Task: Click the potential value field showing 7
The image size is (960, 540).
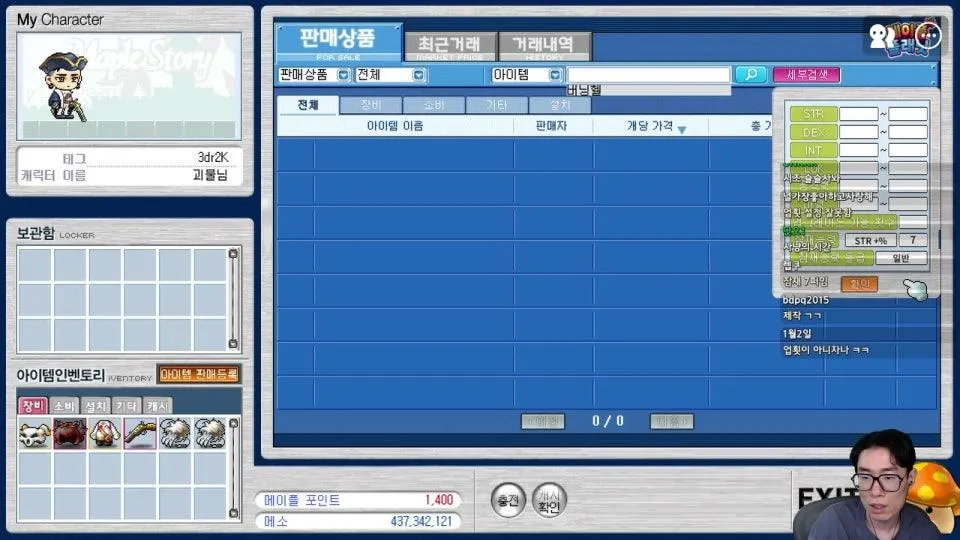Action: [913, 241]
